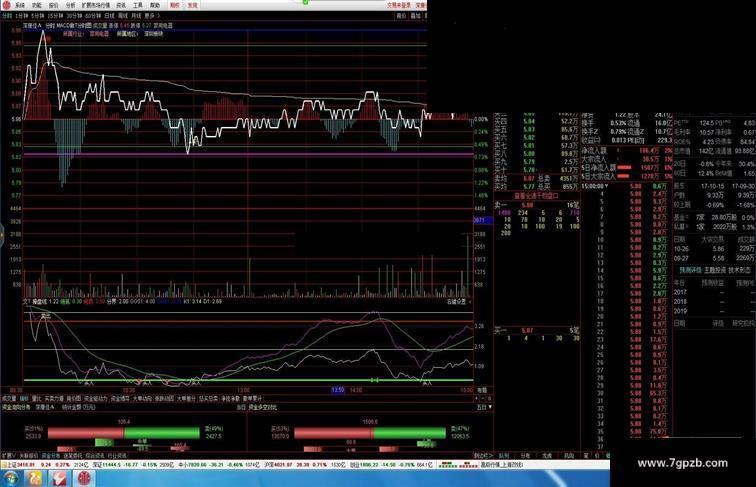Open the 行业资讯 bottom tab

117,455
